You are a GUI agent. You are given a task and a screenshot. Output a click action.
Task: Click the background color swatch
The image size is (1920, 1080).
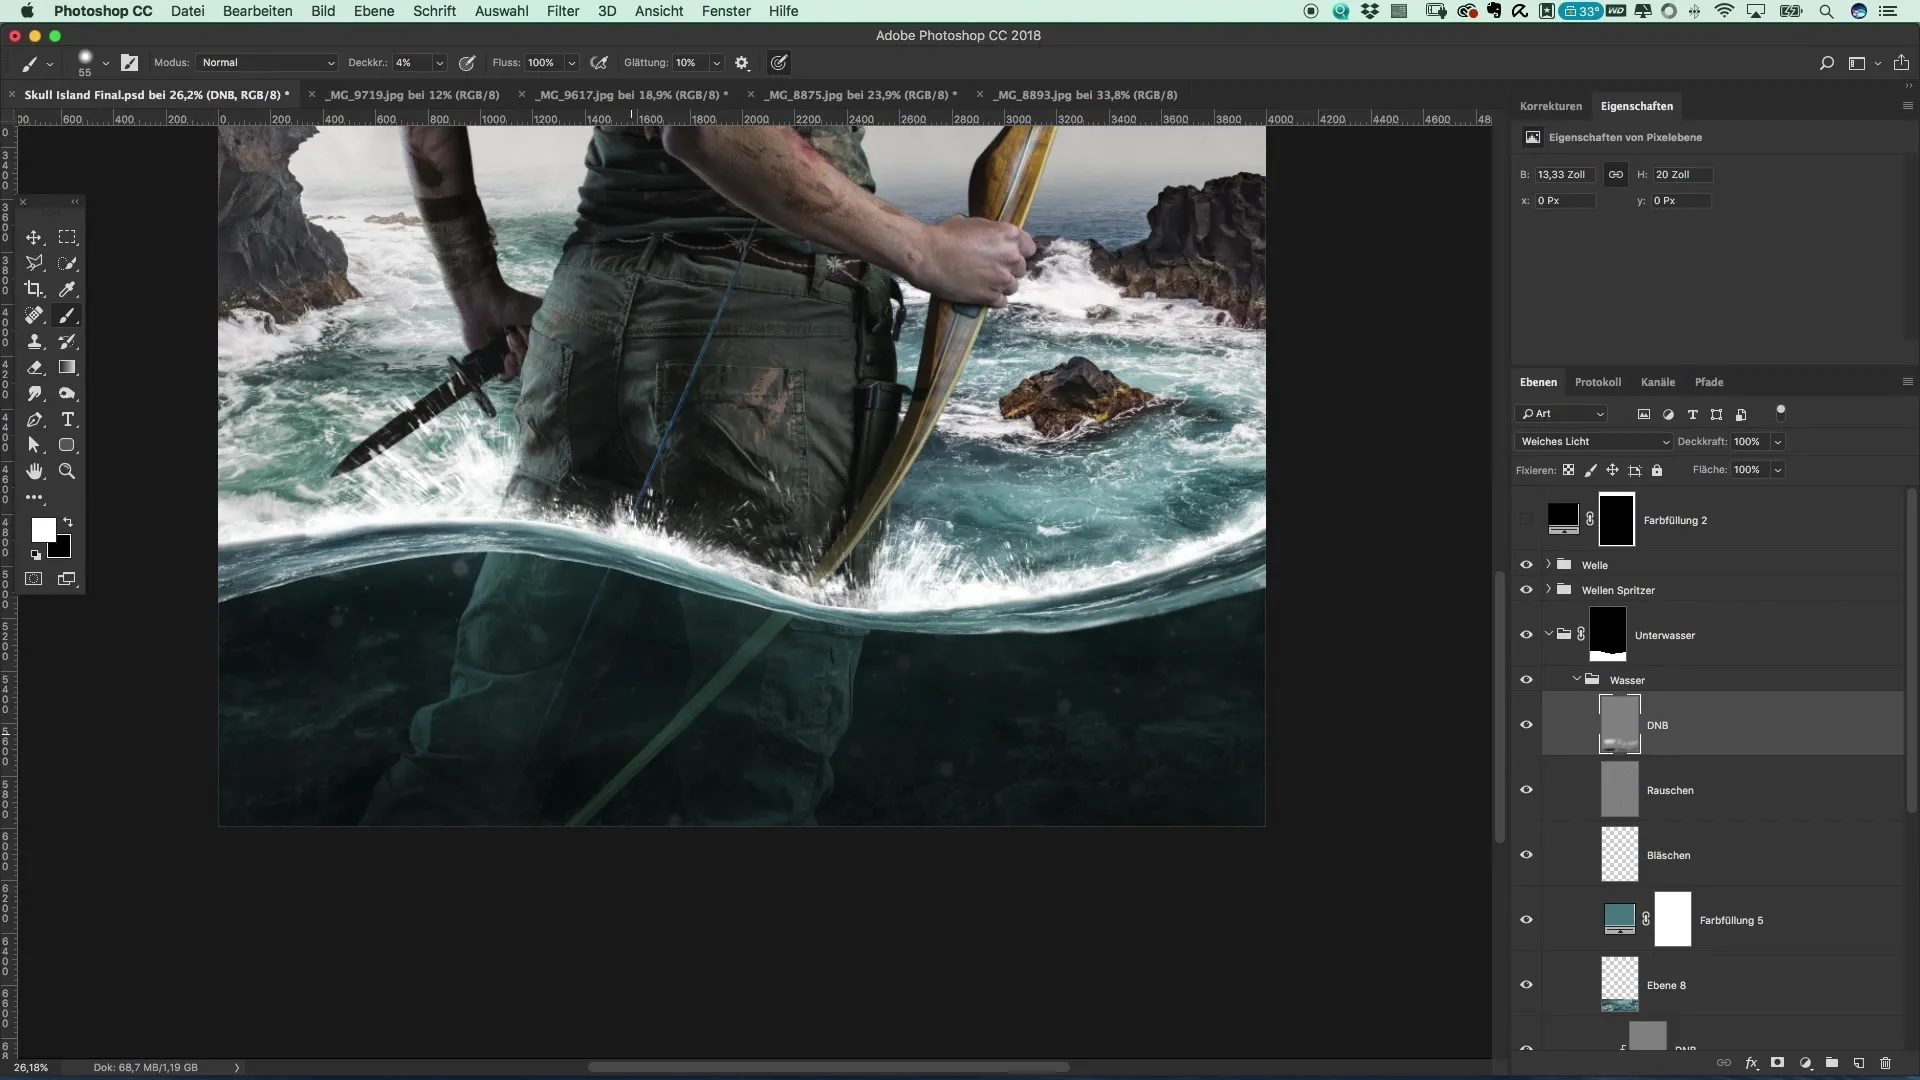click(x=62, y=548)
